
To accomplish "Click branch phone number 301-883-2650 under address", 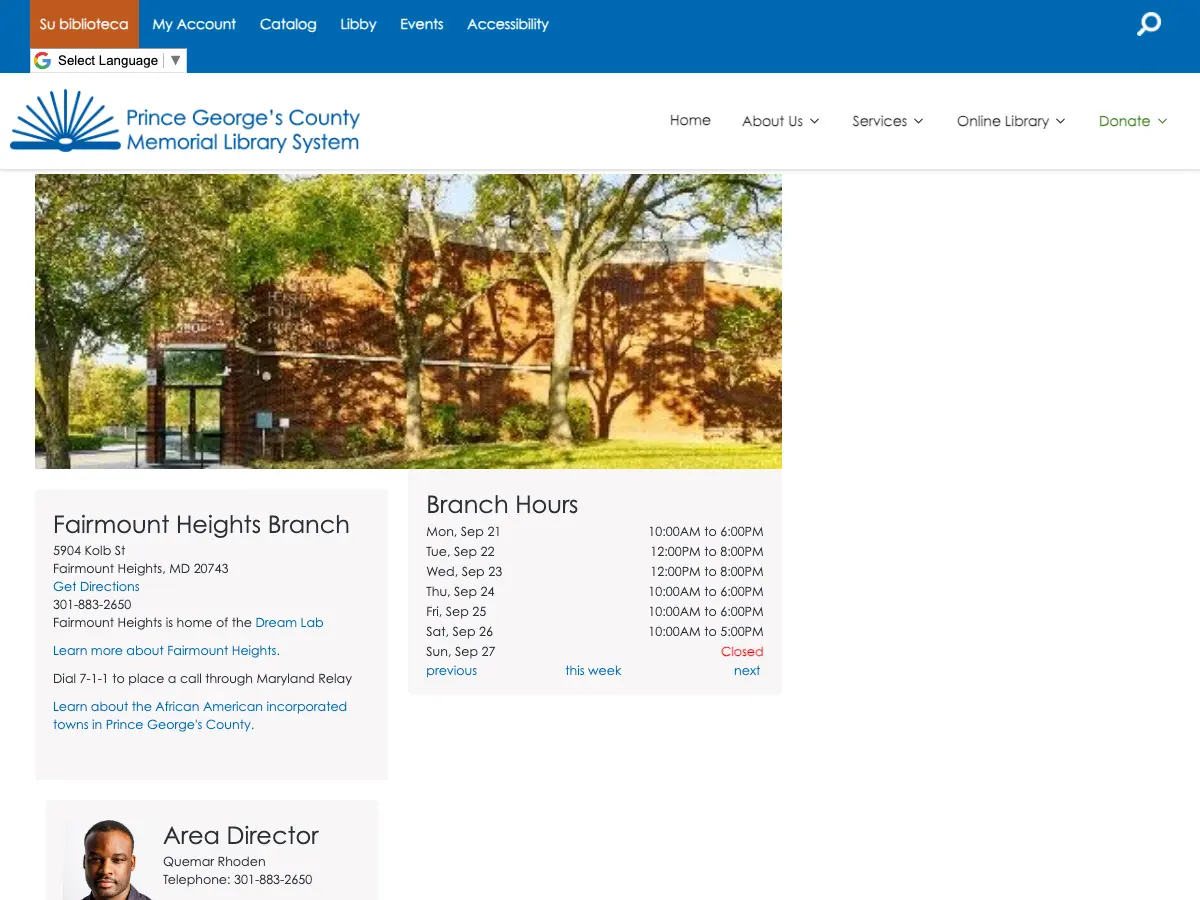I will [x=92, y=605].
